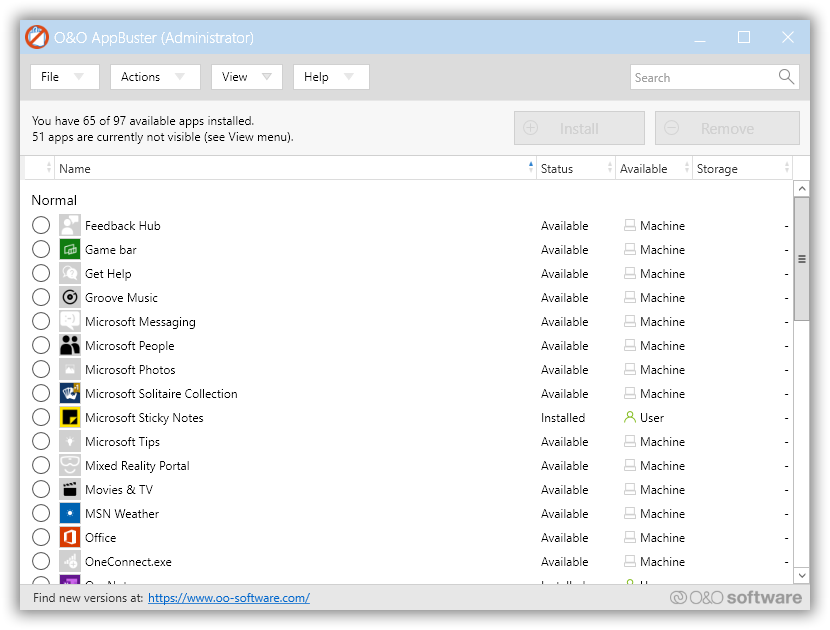Click the OneConnect.exe app icon
The width and height of the screenshot is (830, 630).
tap(69, 562)
